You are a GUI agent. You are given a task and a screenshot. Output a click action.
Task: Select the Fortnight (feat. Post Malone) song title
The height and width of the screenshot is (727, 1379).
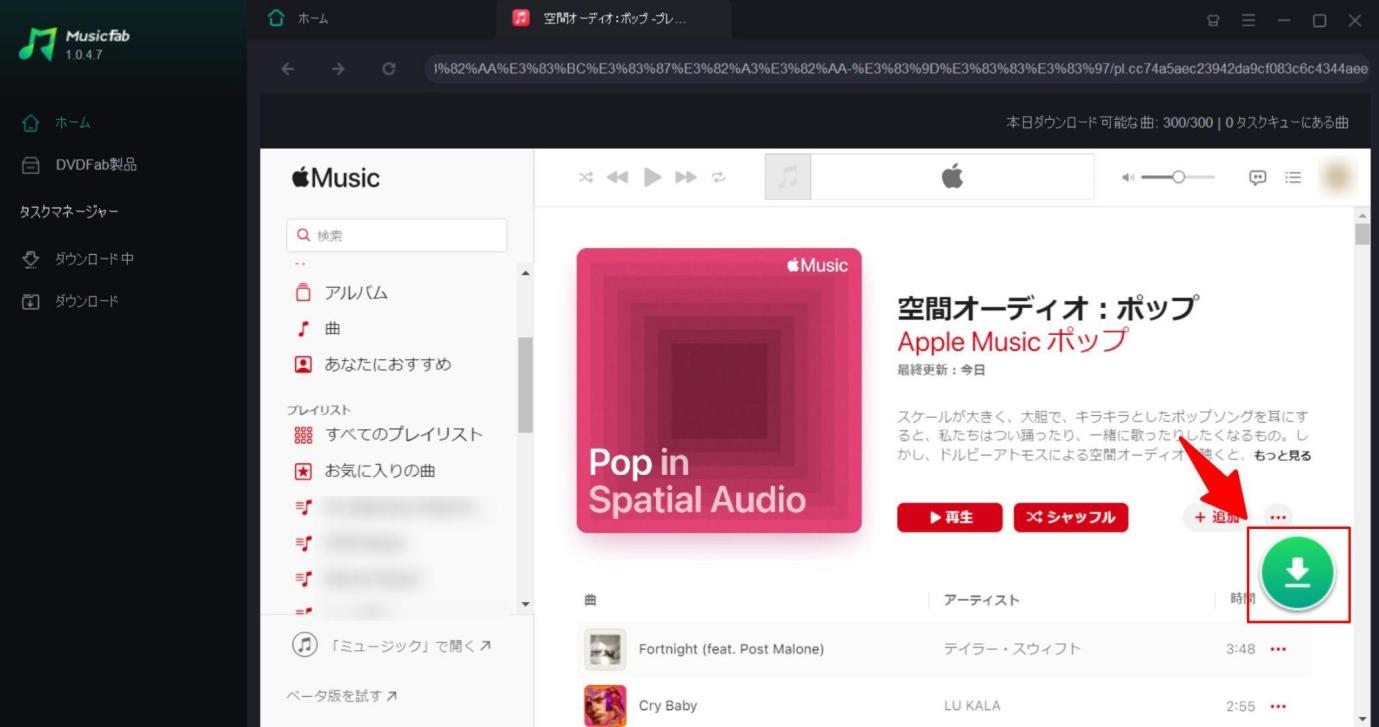tap(731, 649)
